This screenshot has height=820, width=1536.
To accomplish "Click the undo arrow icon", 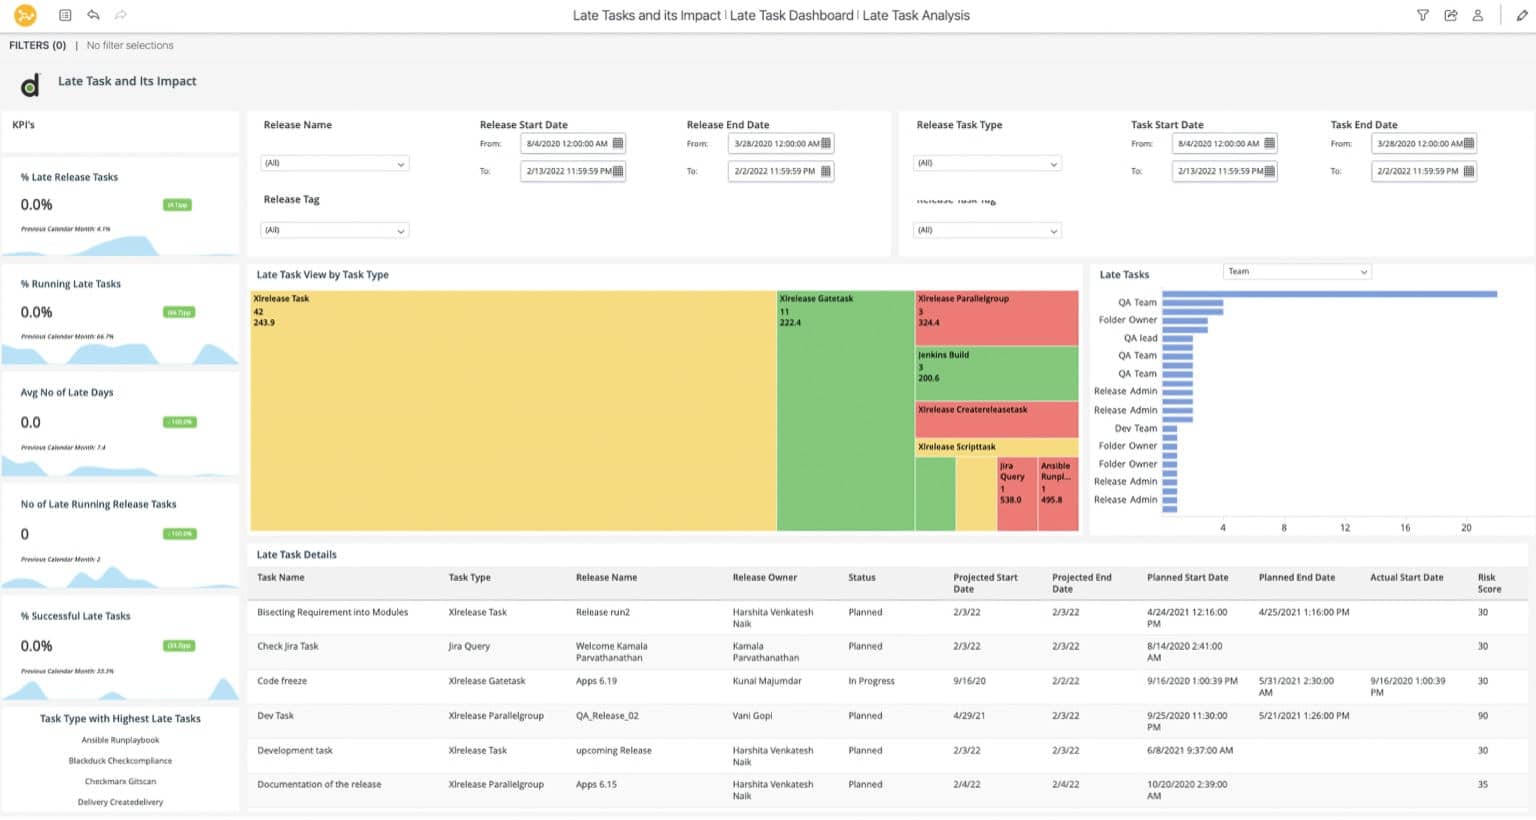I will (91, 14).
